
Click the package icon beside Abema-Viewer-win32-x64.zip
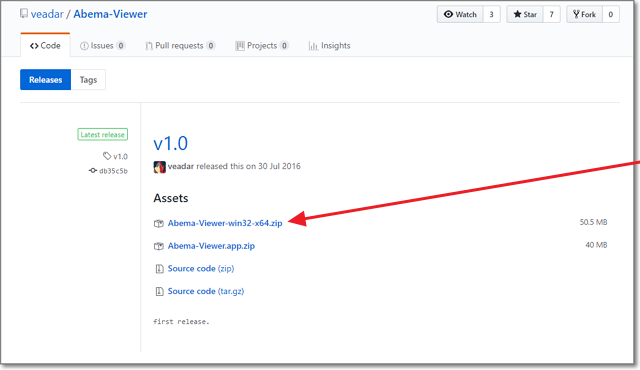[x=159, y=224]
